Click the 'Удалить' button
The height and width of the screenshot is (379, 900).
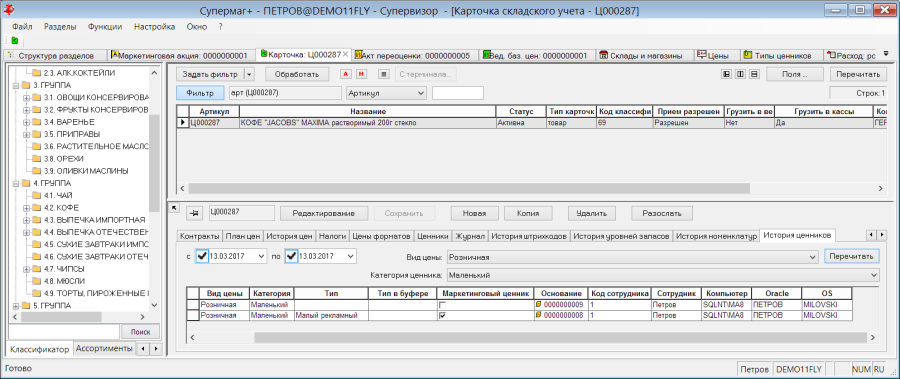coord(592,213)
